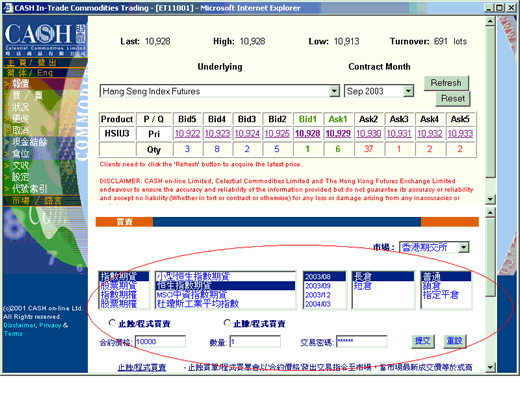The width and height of the screenshot is (520, 406).
Task: Click the 數量 quantity input field
Action: tap(255, 341)
